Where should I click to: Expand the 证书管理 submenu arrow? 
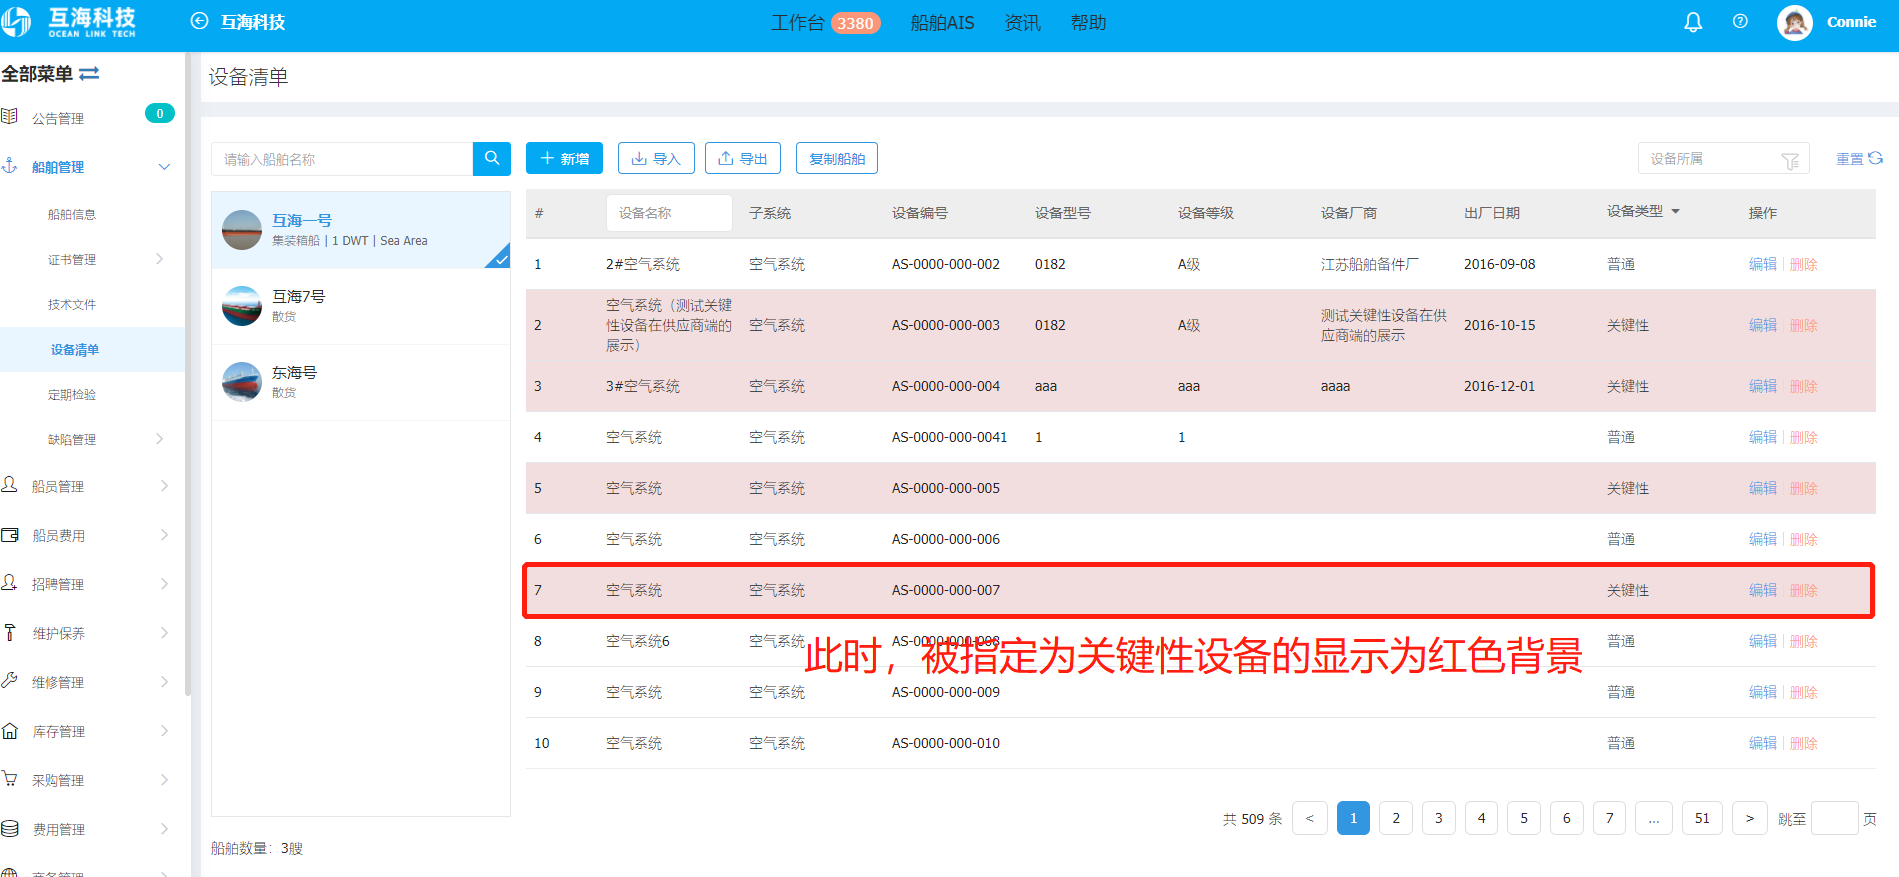point(160,259)
